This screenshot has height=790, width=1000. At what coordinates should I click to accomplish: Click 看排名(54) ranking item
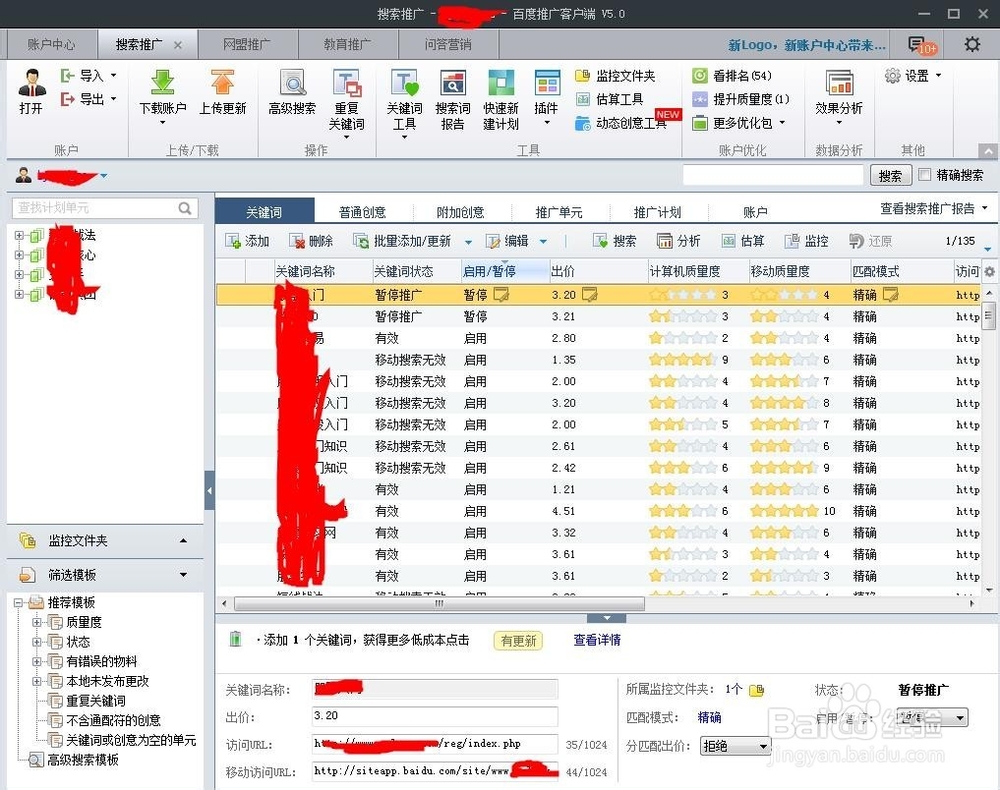click(x=732, y=76)
